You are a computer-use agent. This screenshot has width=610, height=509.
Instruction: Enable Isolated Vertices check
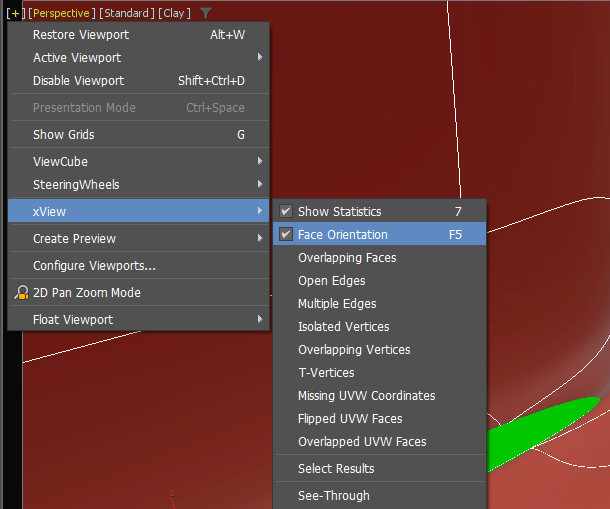(x=380, y=326)
